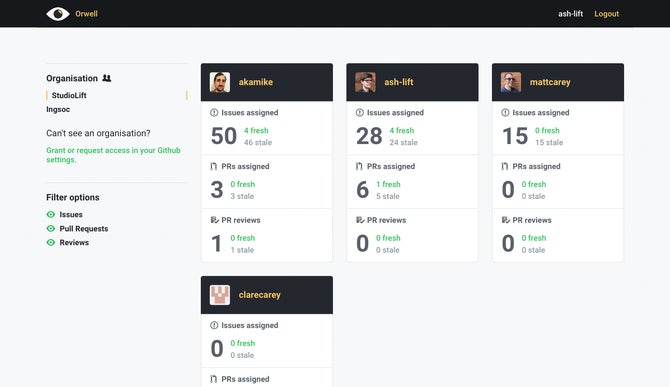Click clarecarey's Issues assigned icon

point(214,325)
